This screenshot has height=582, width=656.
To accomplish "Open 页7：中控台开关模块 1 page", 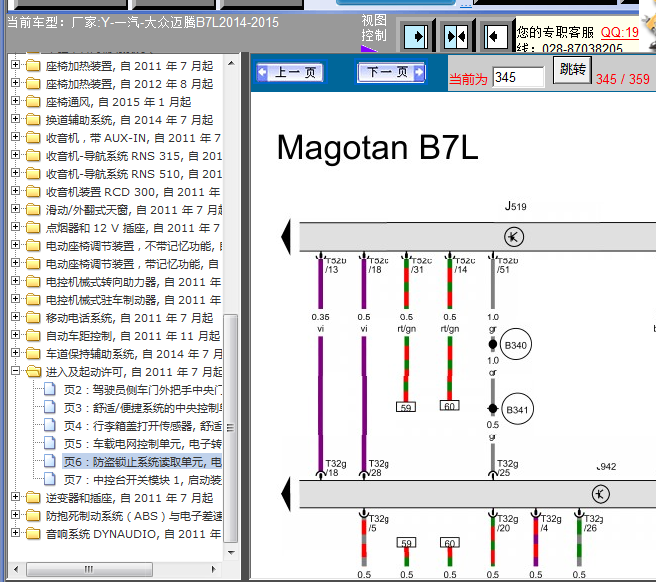I will click(143, 480).
